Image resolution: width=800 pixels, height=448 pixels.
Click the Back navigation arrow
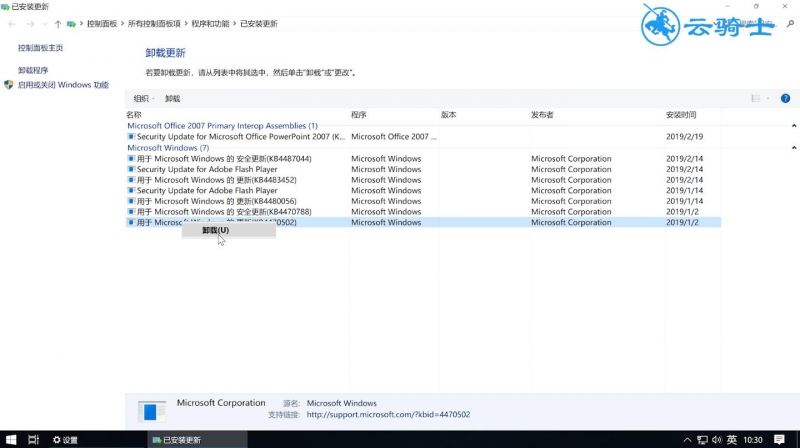point(12,24)
